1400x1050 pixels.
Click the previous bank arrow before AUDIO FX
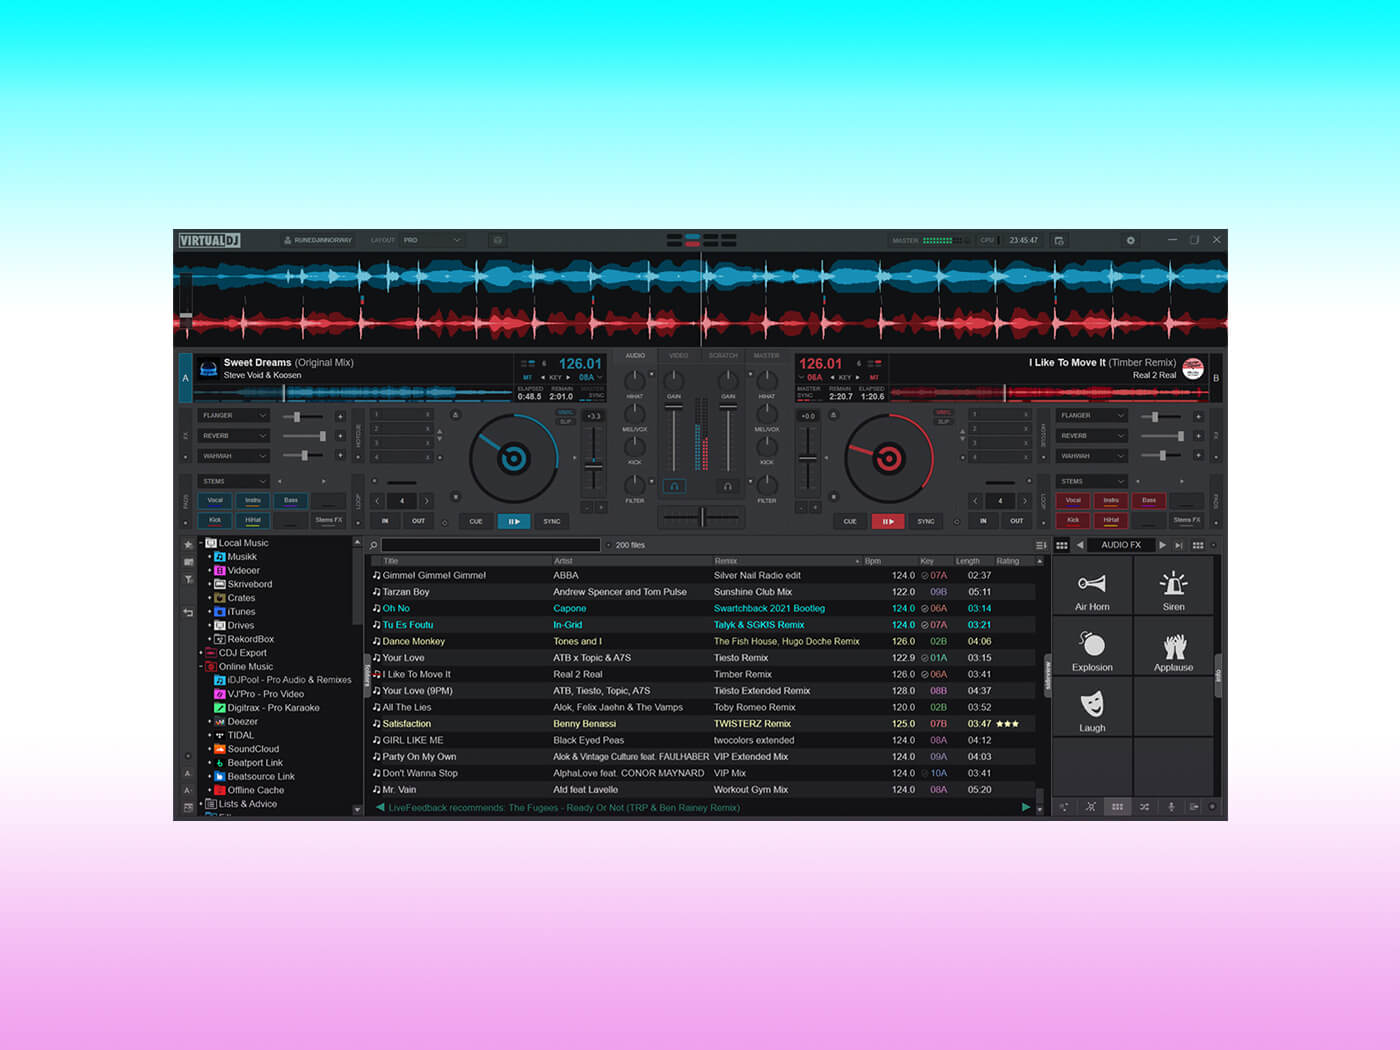[x=1080, y=545]
